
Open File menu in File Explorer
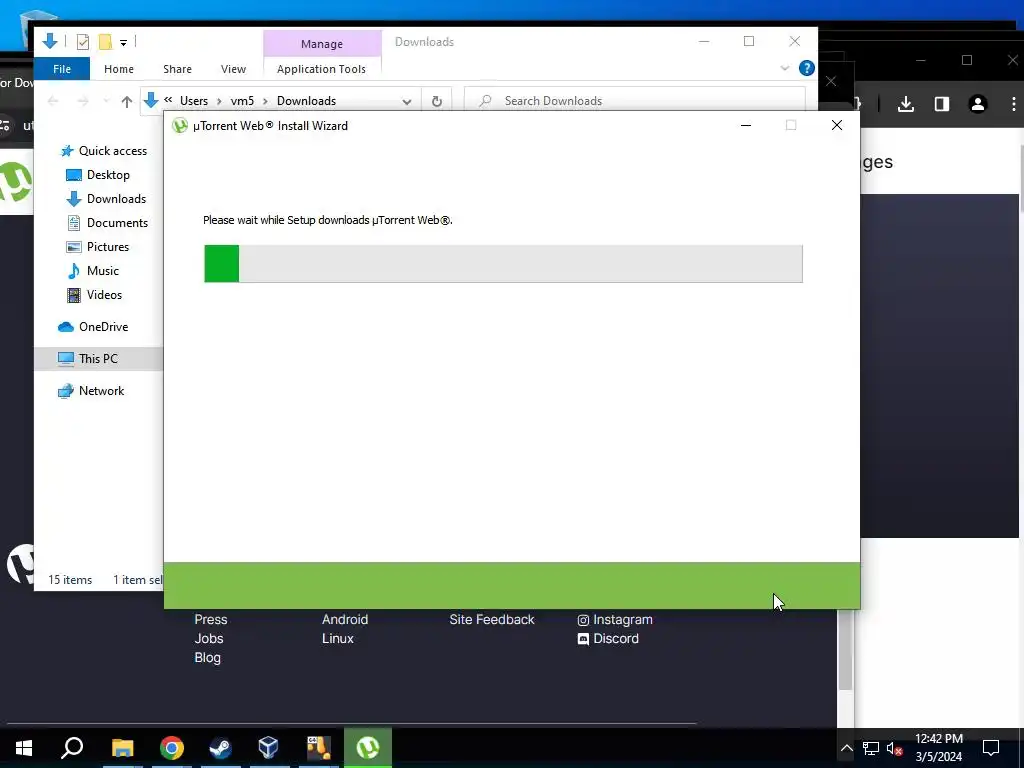pyautogui.click(x=62, y=69)
